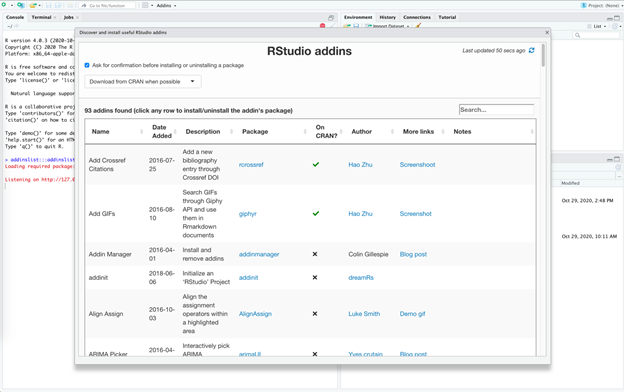The height and width of the screenshot is (392, 624).
Task: Open the Connections tab
Action: pyautogui.click(x=417, y=18)
